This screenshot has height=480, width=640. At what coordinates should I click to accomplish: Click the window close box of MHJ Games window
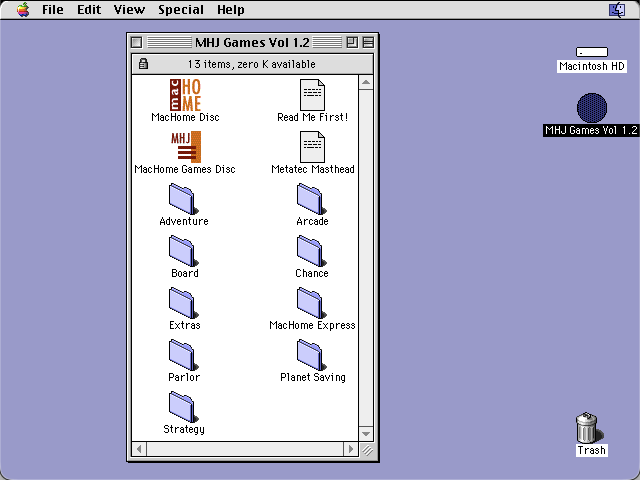coord(137,42)
